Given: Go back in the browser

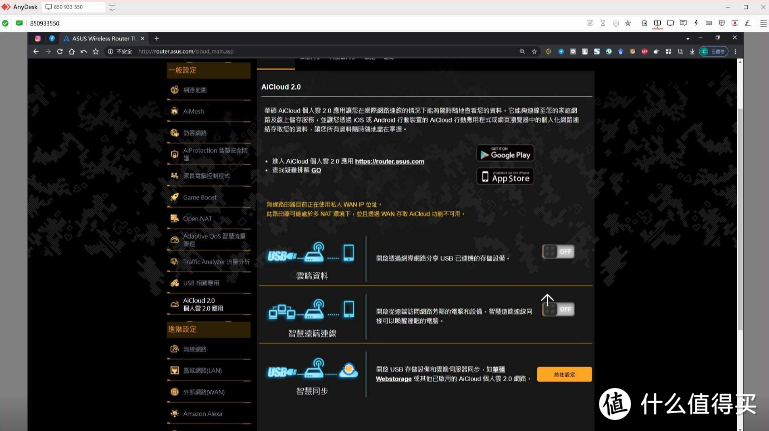Looking at the screenshot, I should [x=36, y=51].
